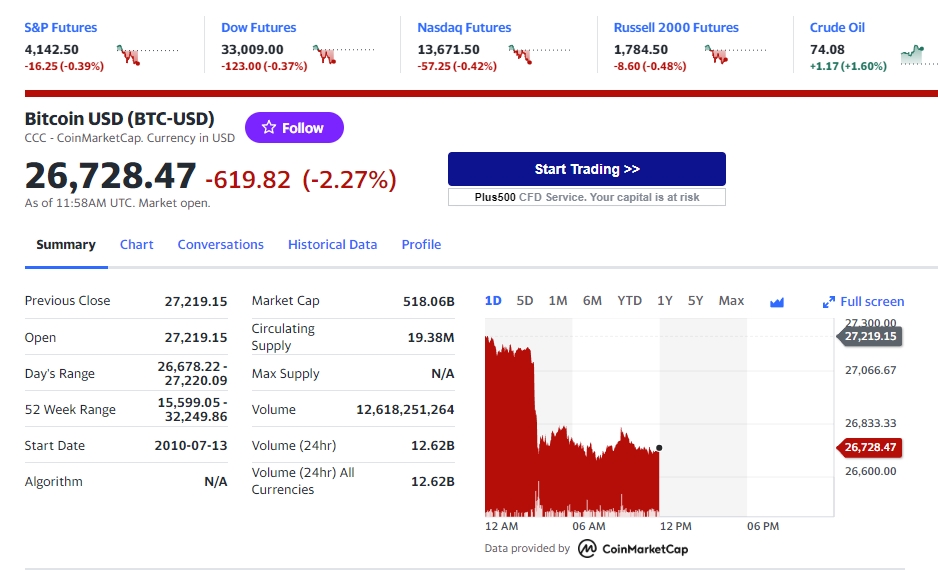Click the Dow Futures price 33,009.00
938x570 pixels.
click(x=252, y=50)
